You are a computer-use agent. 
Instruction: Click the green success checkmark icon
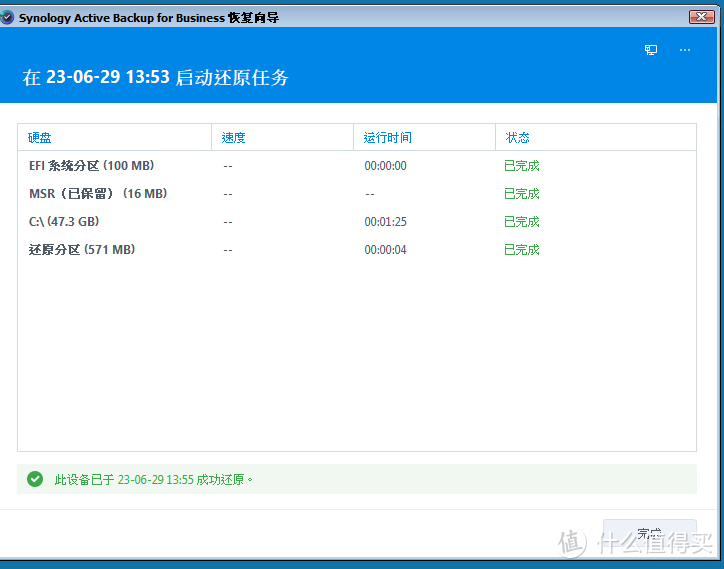coord(35,479)
